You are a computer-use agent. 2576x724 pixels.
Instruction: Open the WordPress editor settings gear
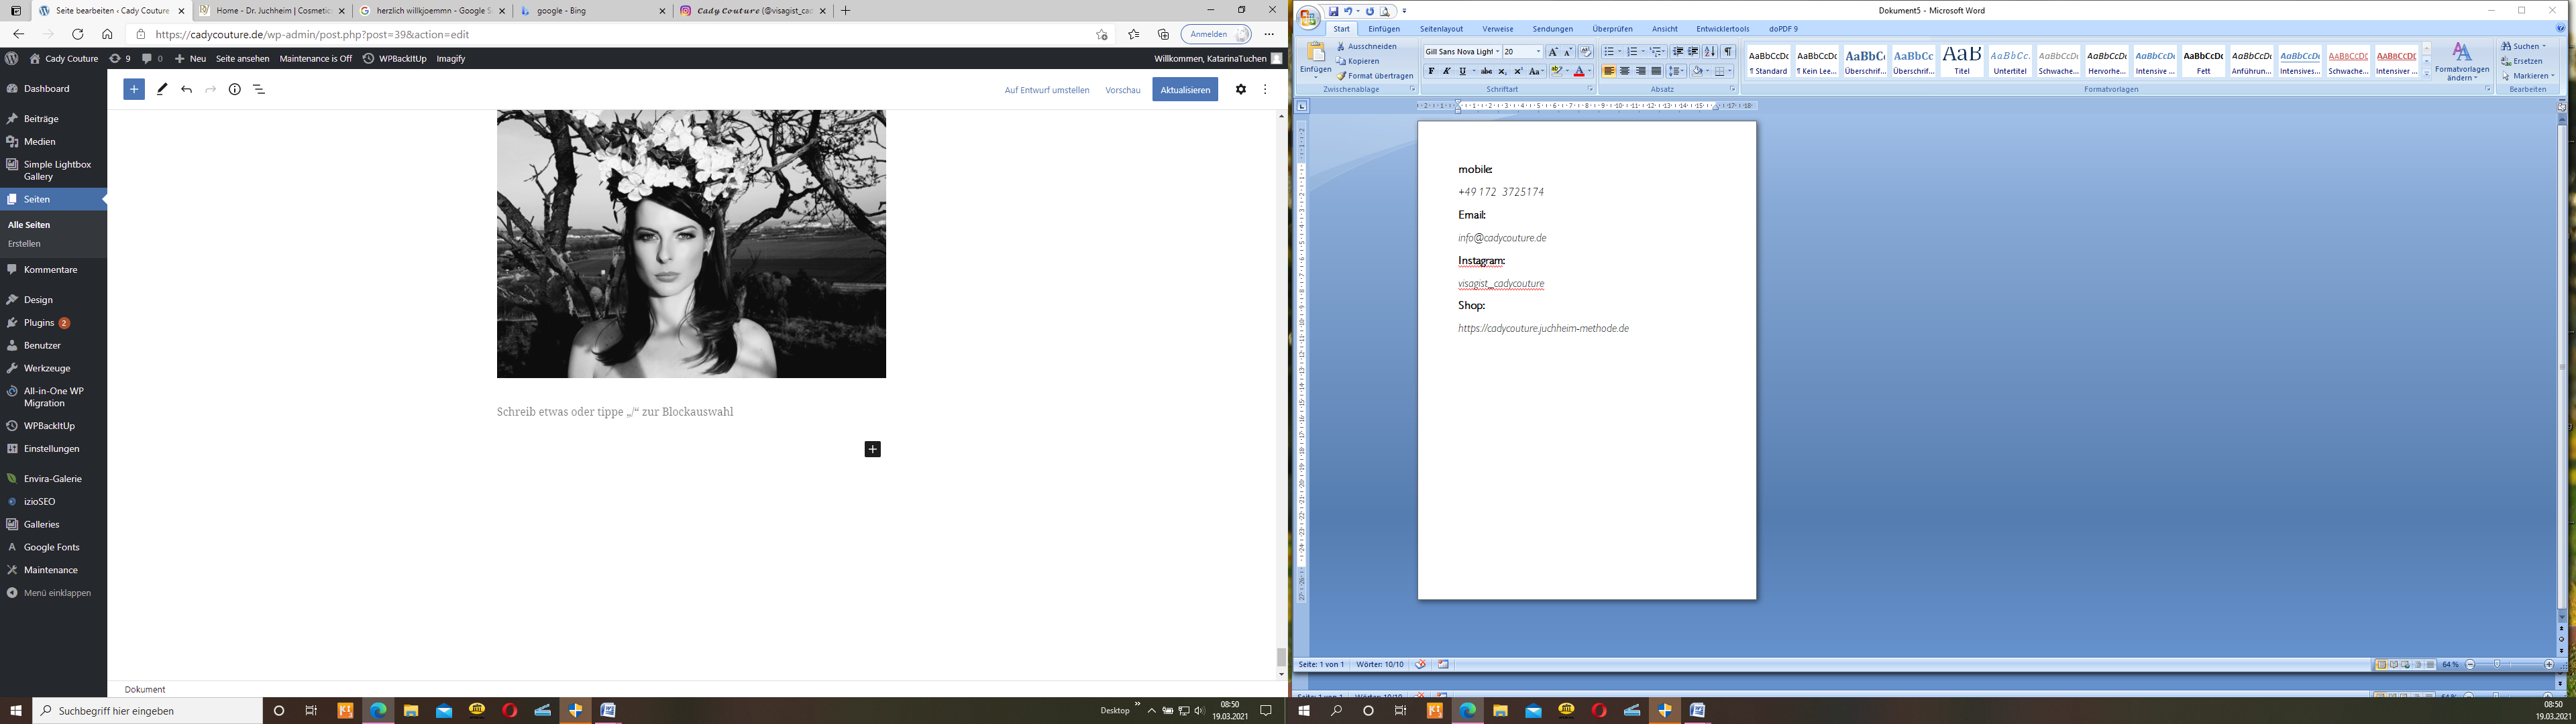[1240, 89]
